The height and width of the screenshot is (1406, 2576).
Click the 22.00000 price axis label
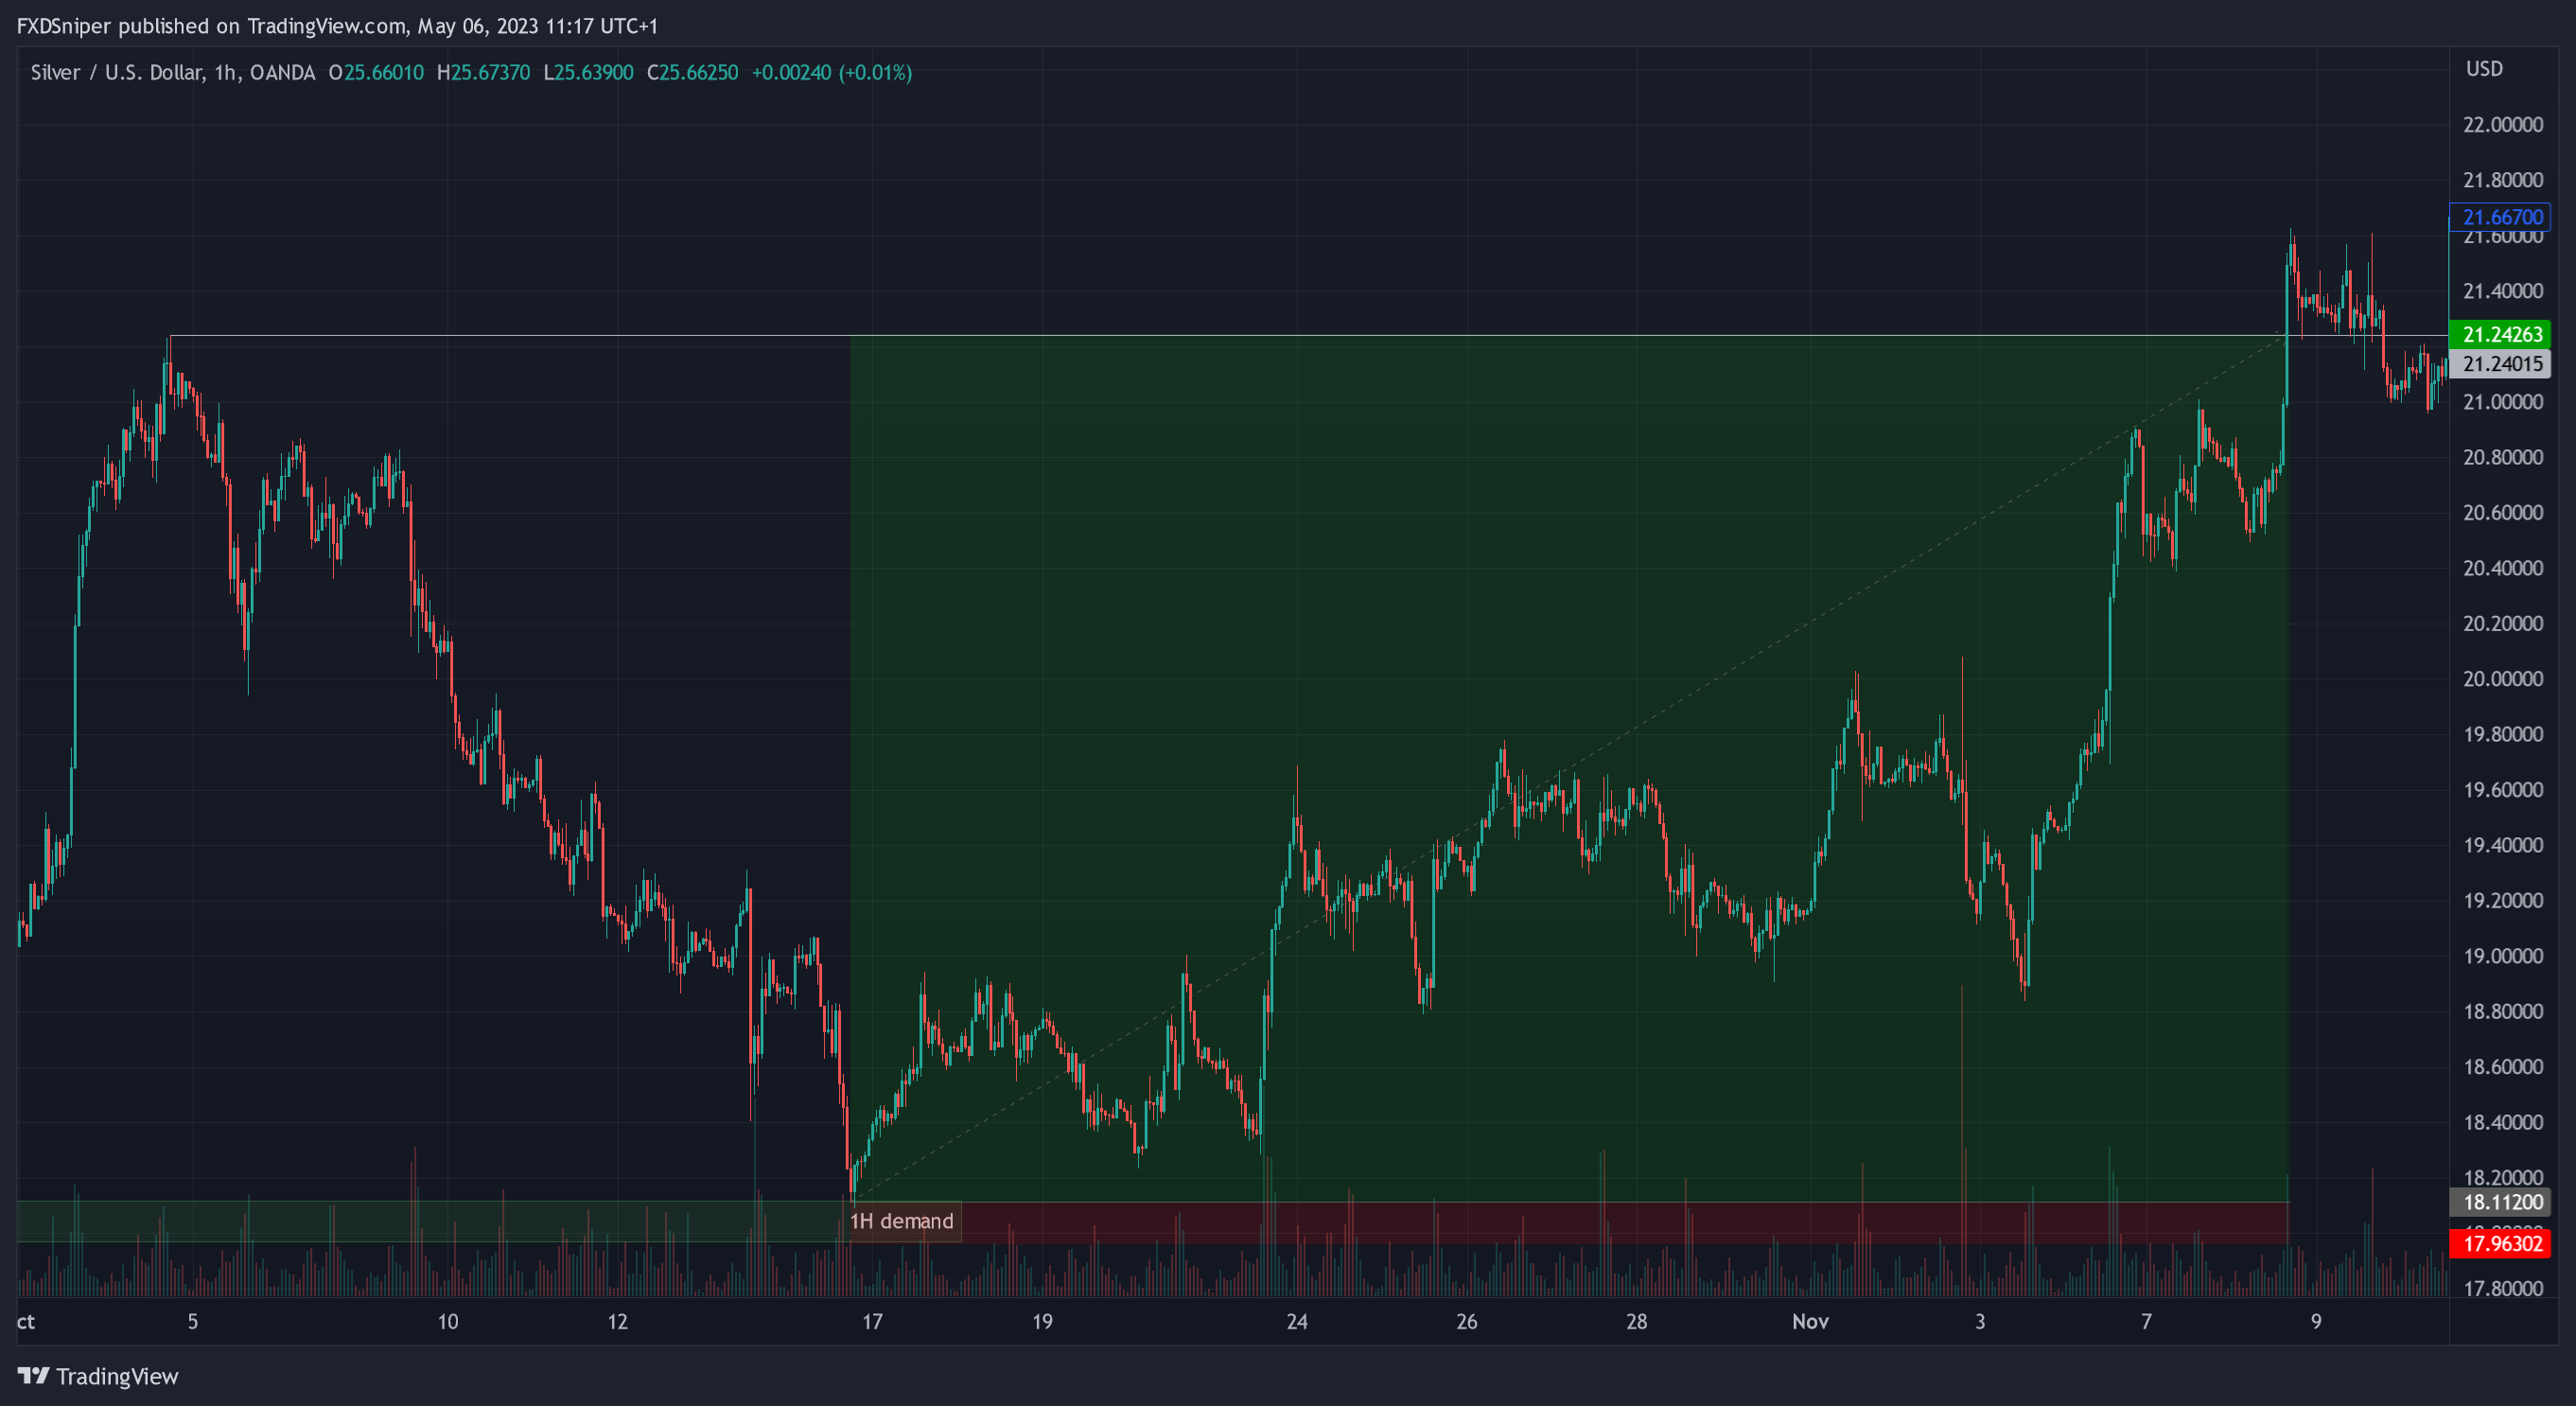pos(2502,125)
